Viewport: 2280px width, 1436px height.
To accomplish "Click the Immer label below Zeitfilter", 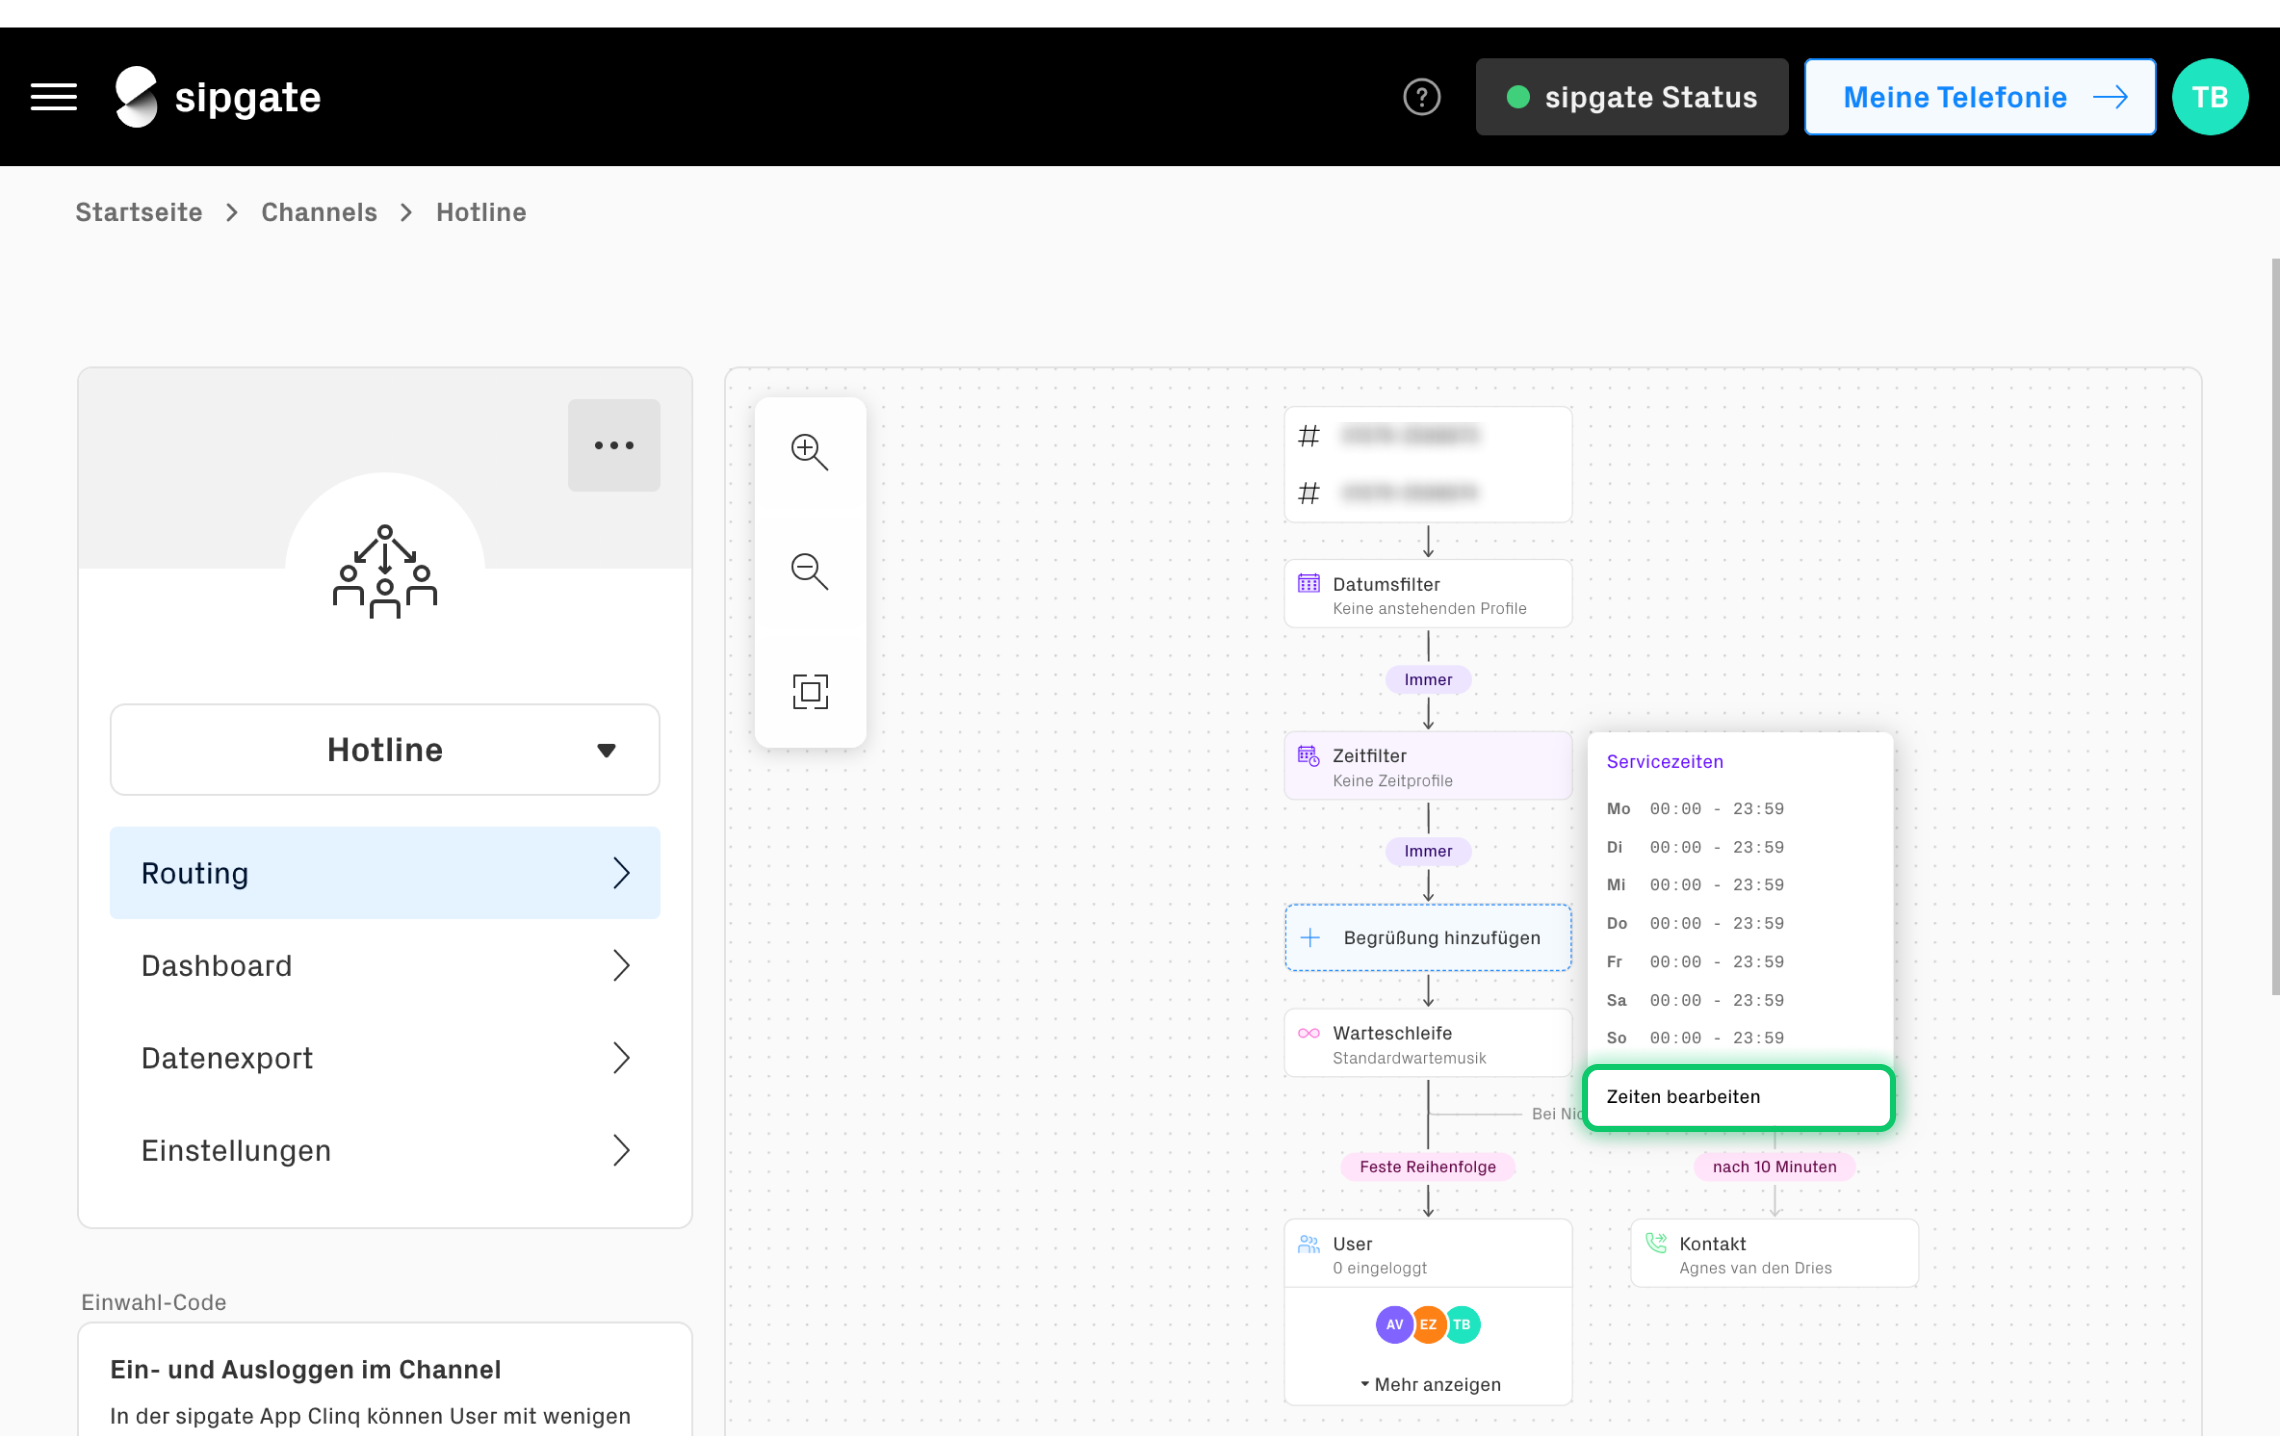I will (x=1428, y=851).
